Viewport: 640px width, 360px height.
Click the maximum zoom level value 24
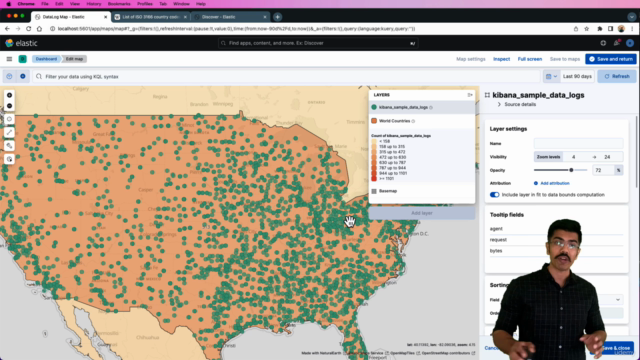tap(607, 157)
